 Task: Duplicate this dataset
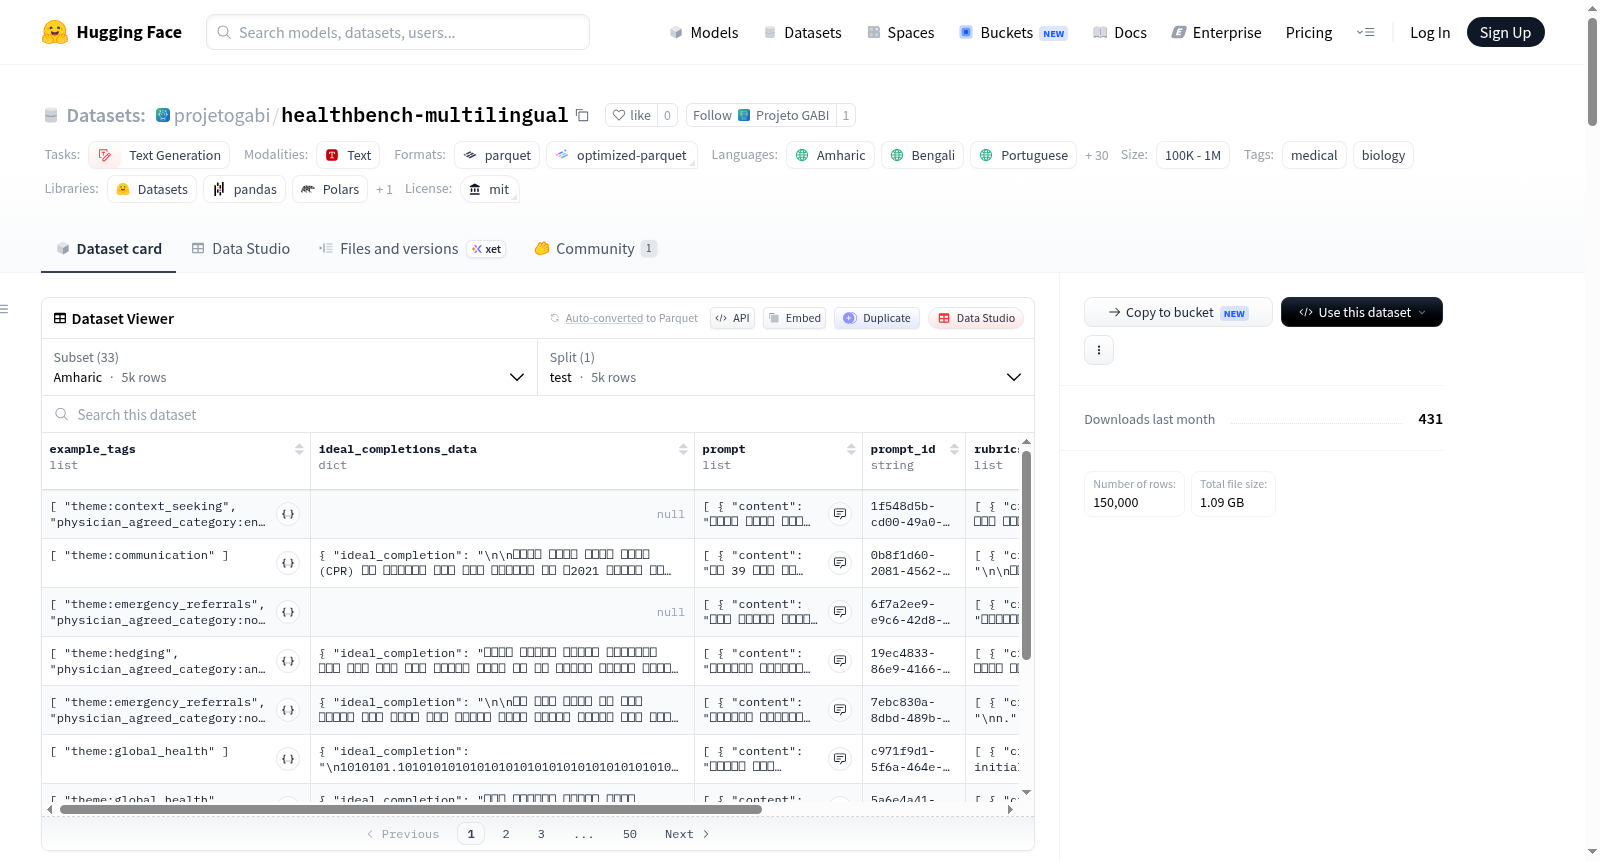pyautogui.click(x=877, y=318)
